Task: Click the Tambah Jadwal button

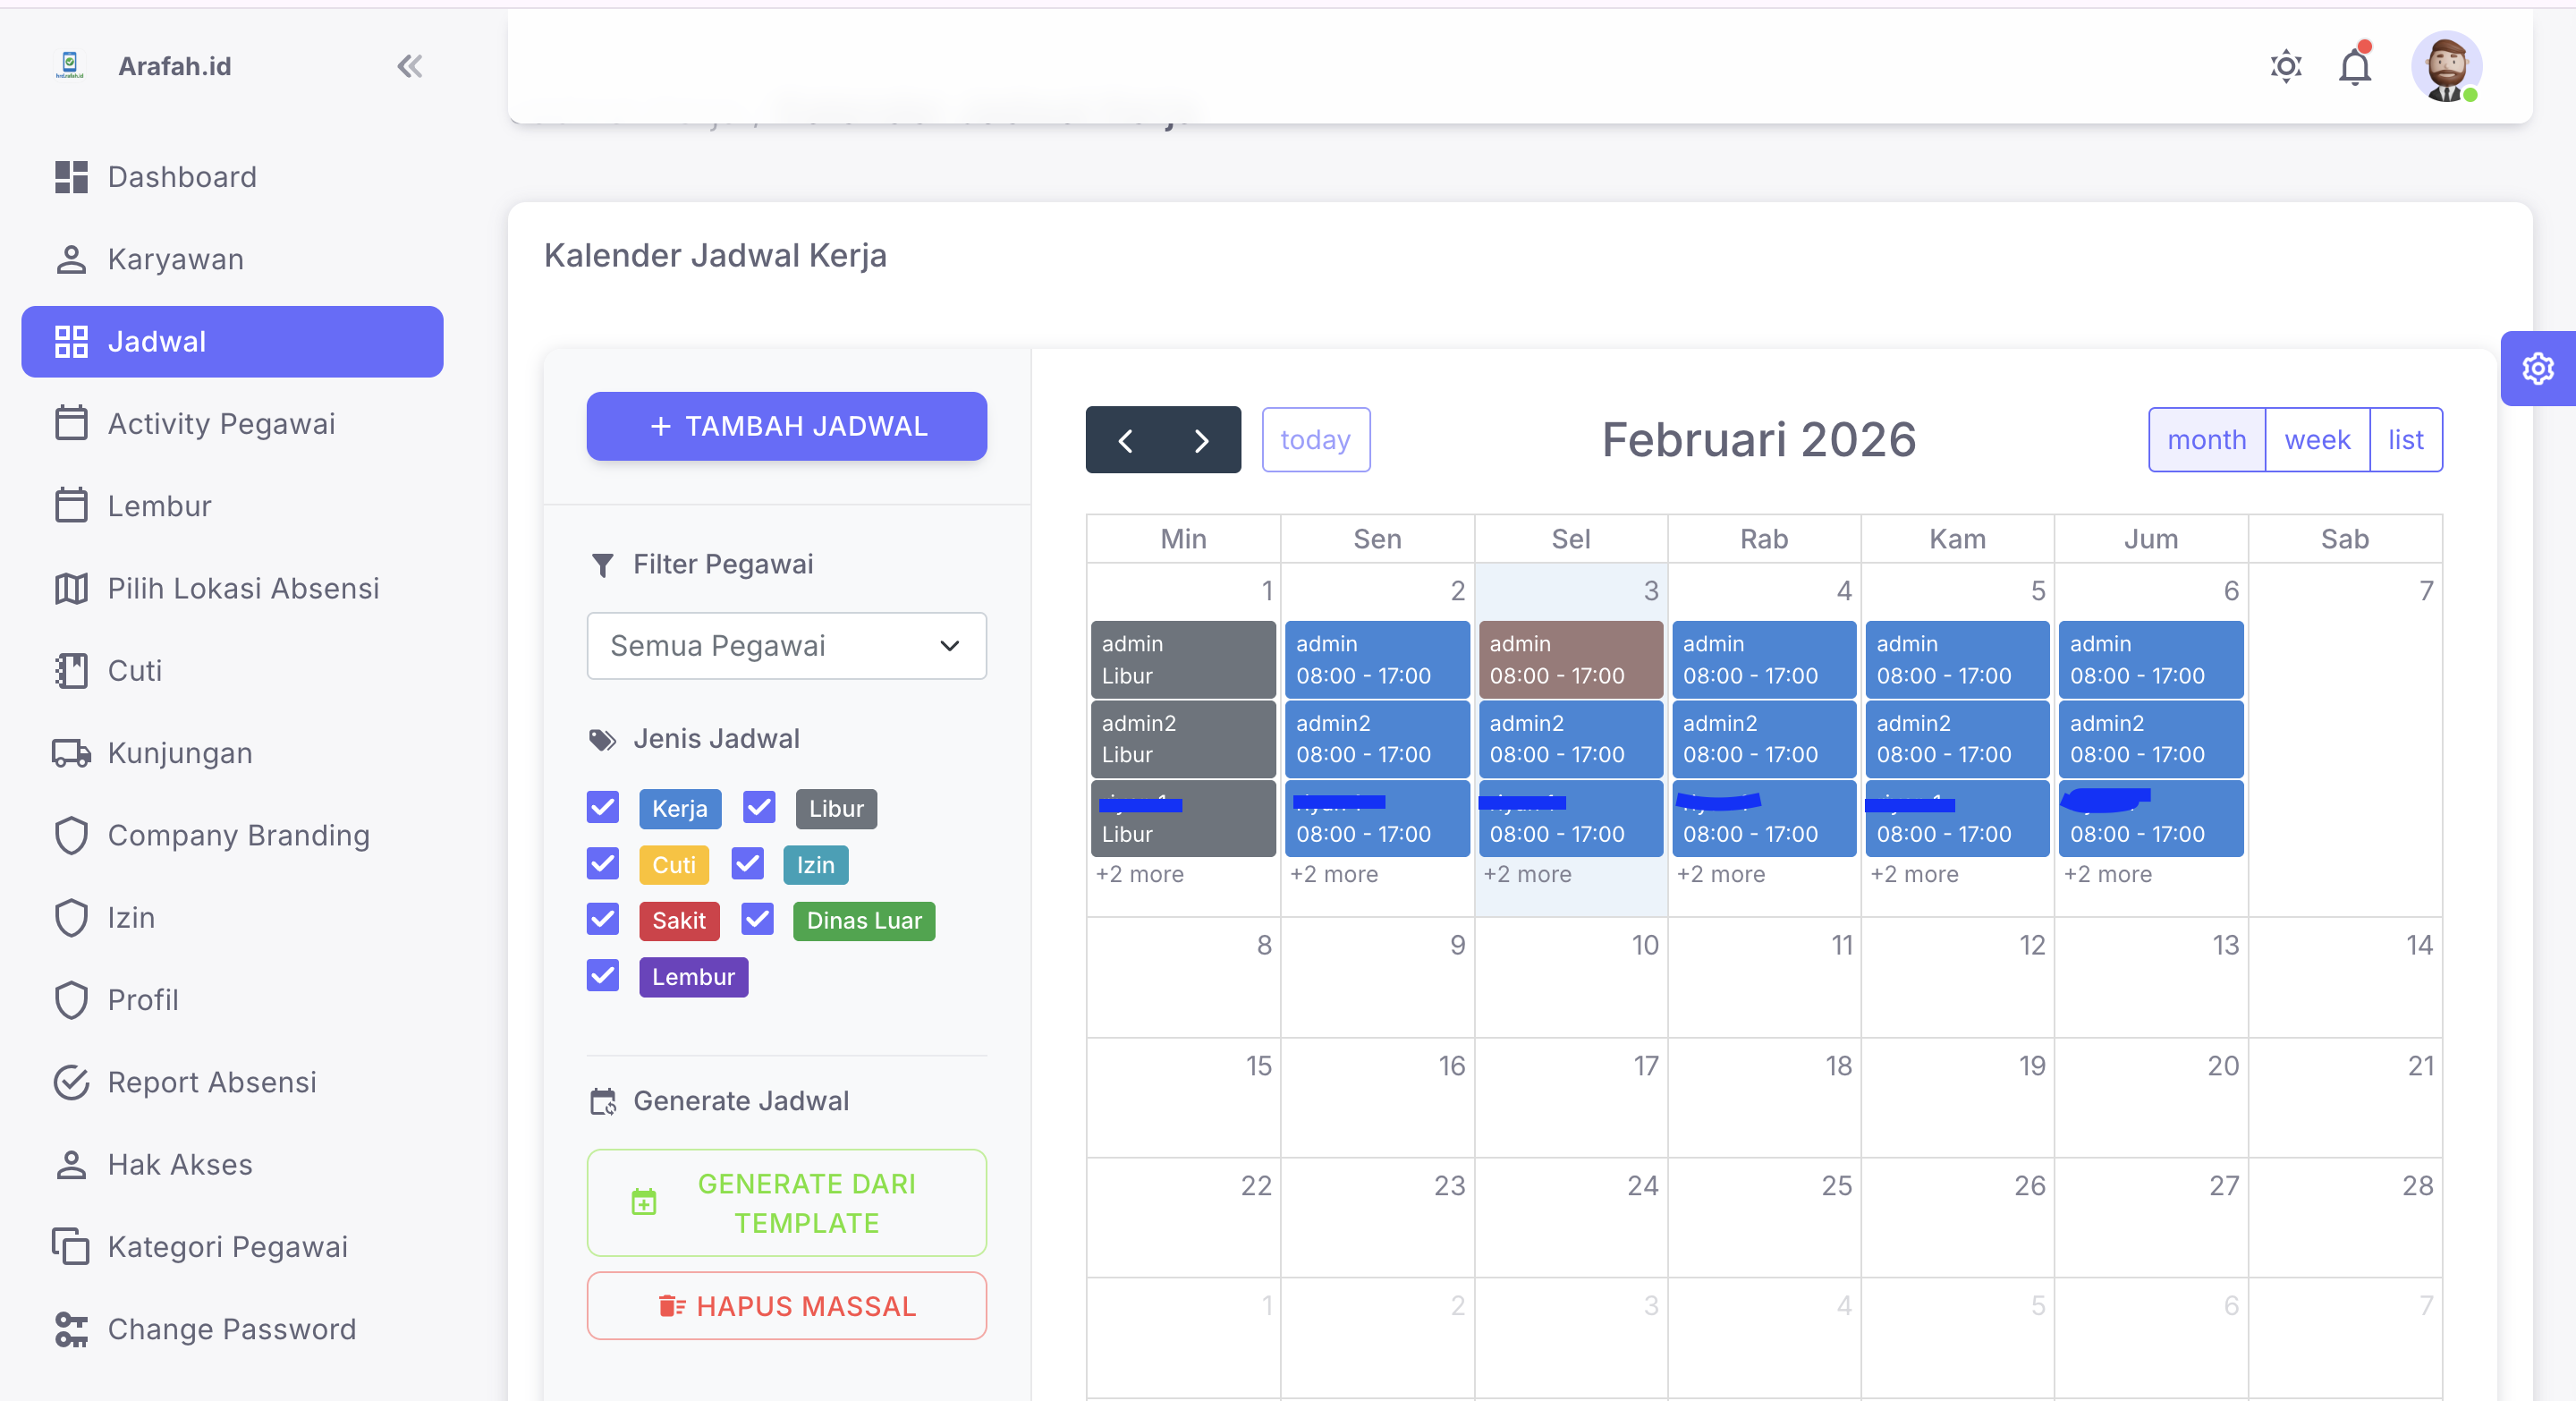Action: pos(786,426)
